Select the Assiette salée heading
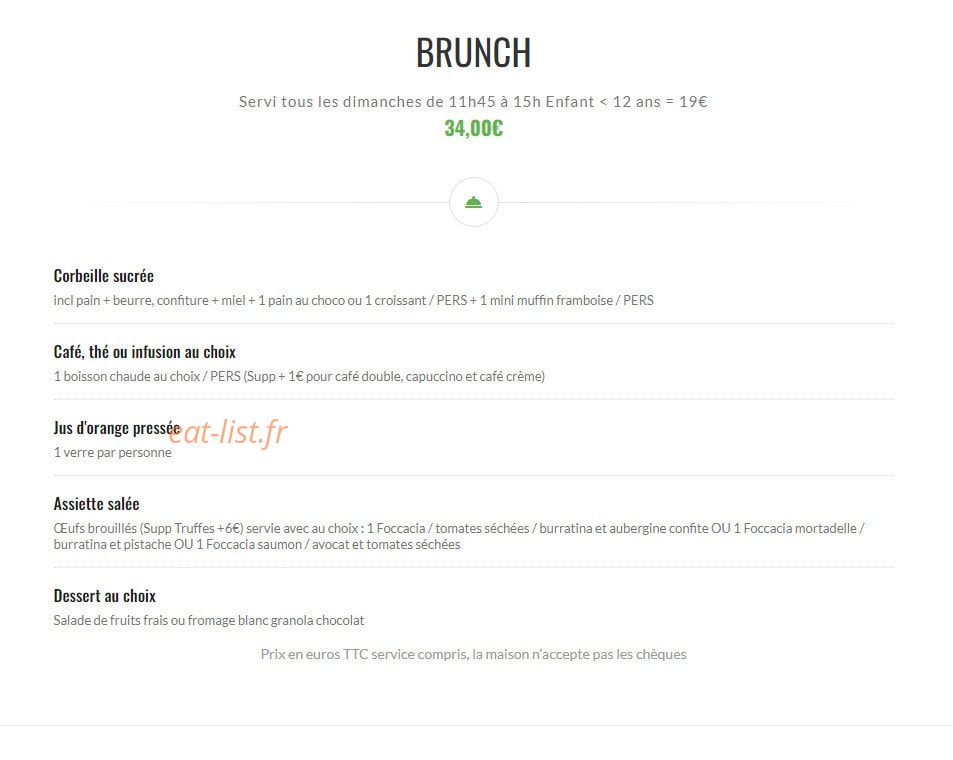This screenshot has width=953, height=760. tap(97, 504)
